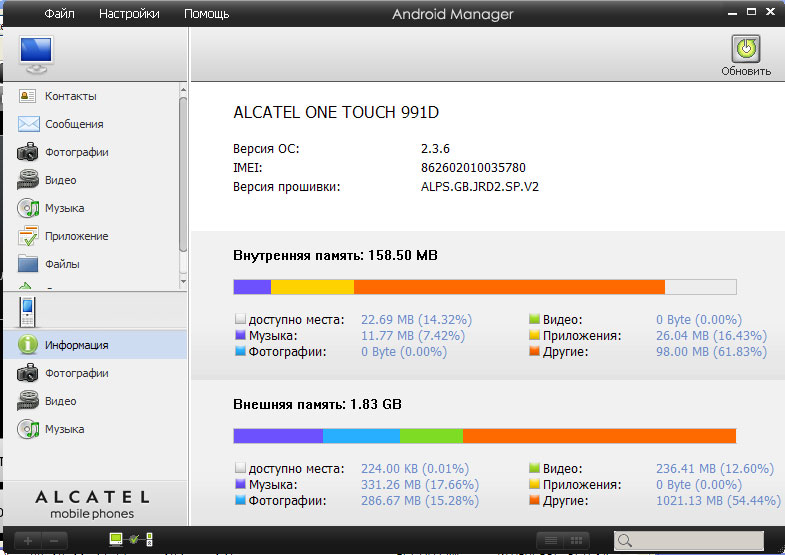
Task: Click orange segment of internal memory bar
Action: (x=509, y=287)
